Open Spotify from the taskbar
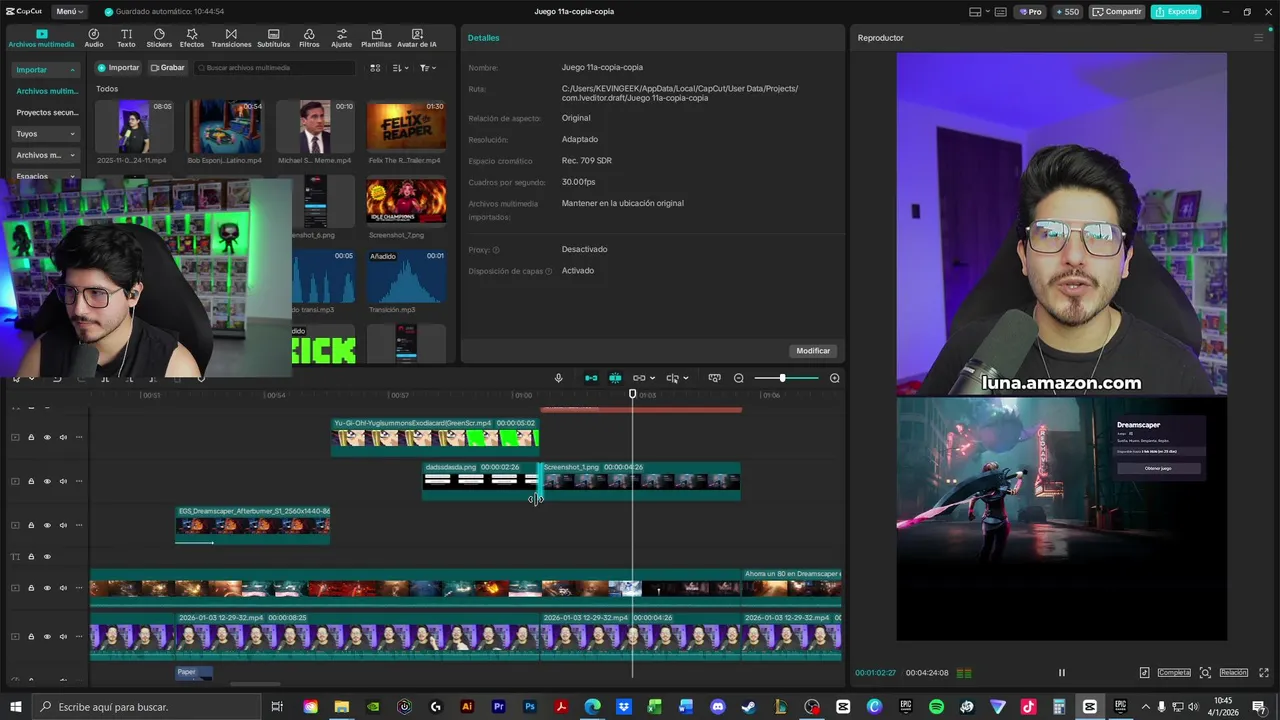Image resolution: width=1280 pixels, height=720 pixels. pyautogui.click(x=936, y=707)
